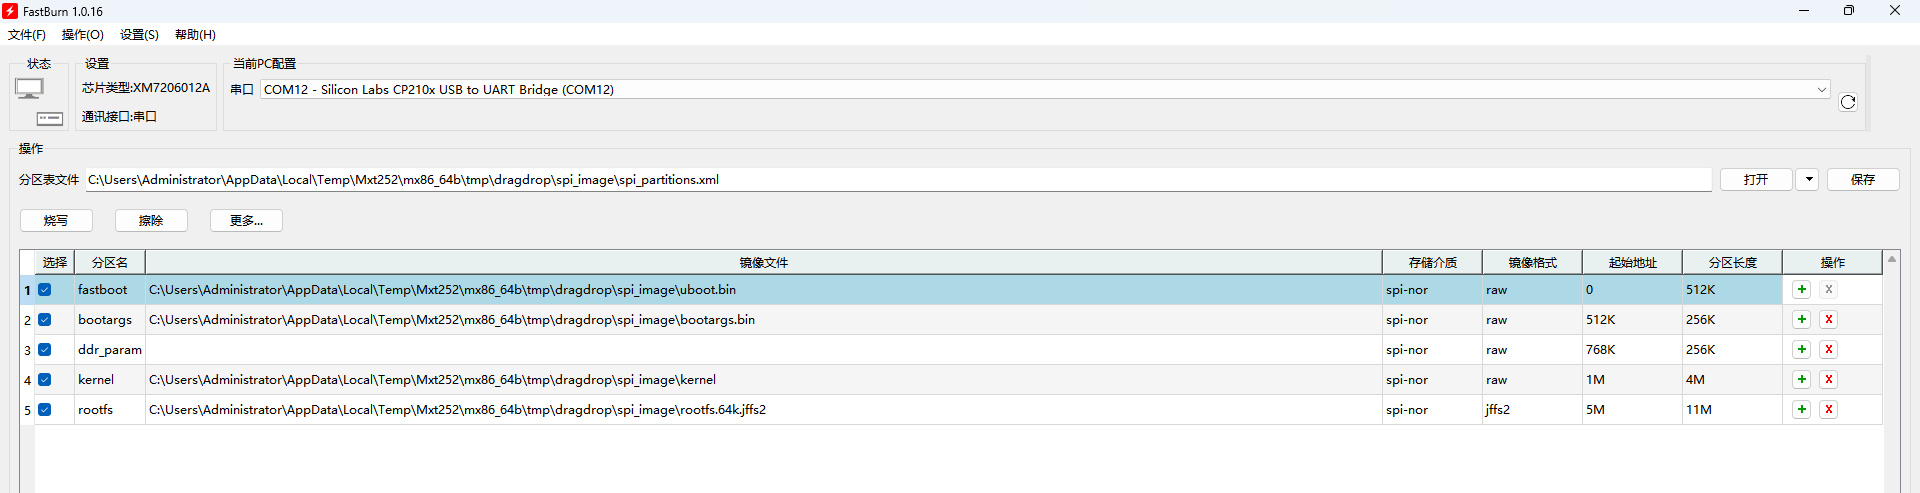Click the 分区长度 column header
Screen dimensions: 1920x493
coord(1732,263)
